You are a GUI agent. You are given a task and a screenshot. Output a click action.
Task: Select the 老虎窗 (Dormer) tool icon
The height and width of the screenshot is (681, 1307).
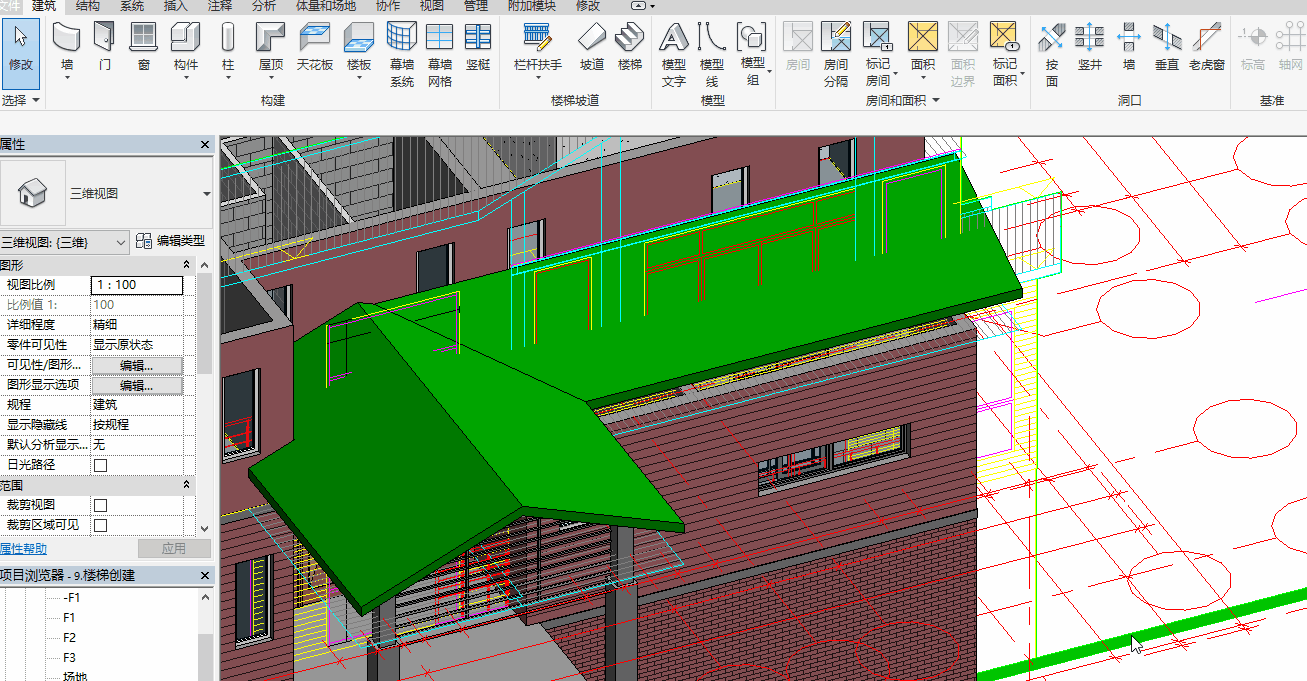(1207, 37)
